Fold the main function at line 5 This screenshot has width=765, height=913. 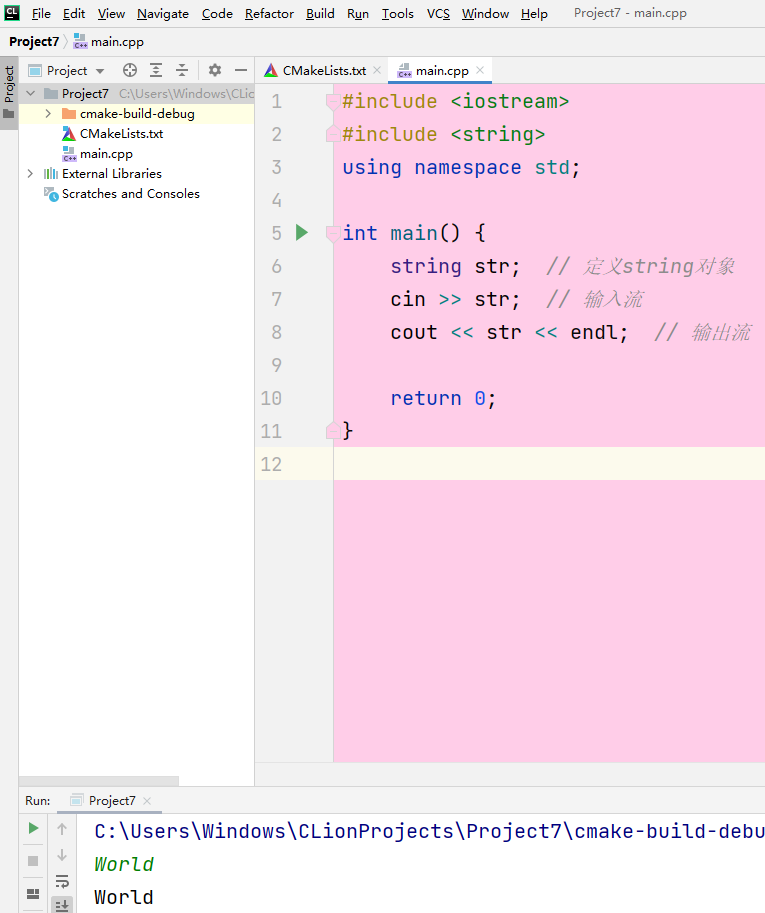332,233
